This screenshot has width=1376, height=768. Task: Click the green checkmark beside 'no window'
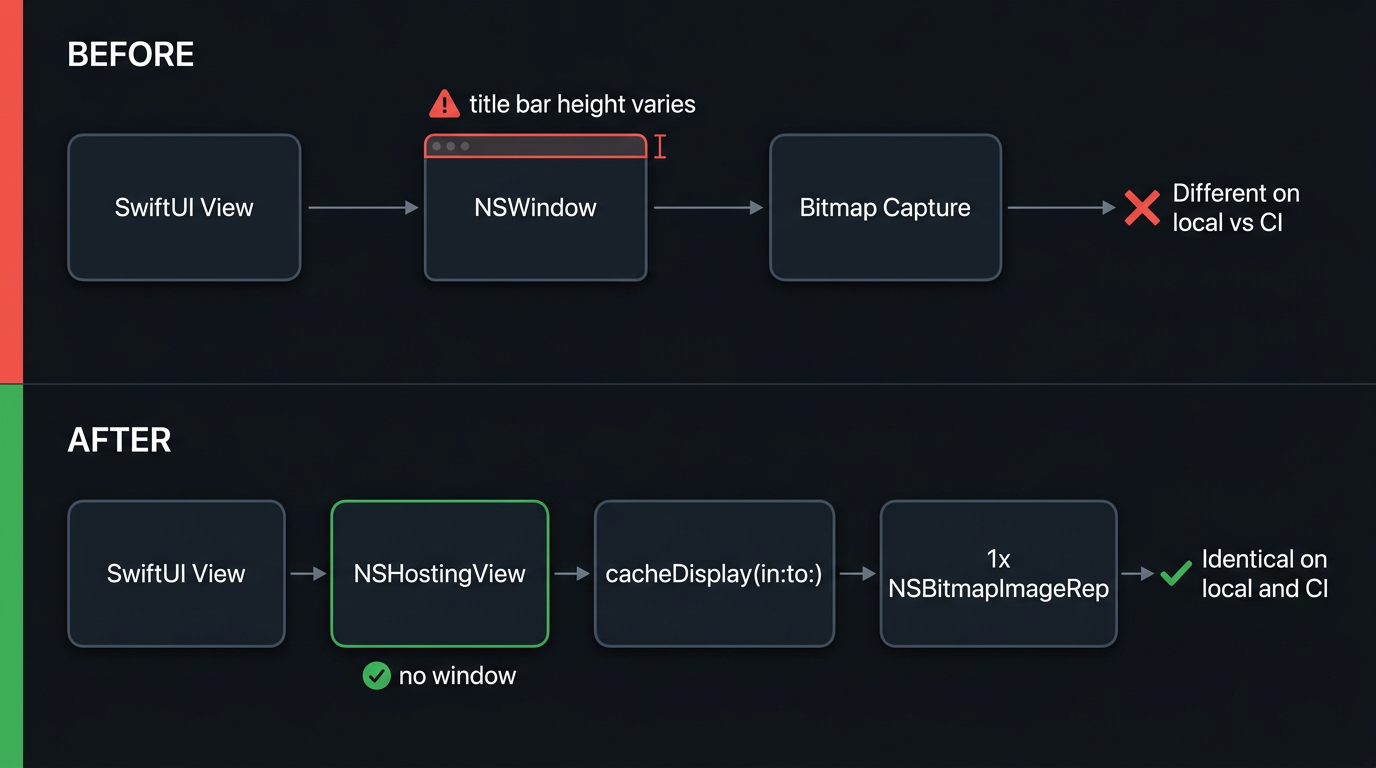point(376,676)
